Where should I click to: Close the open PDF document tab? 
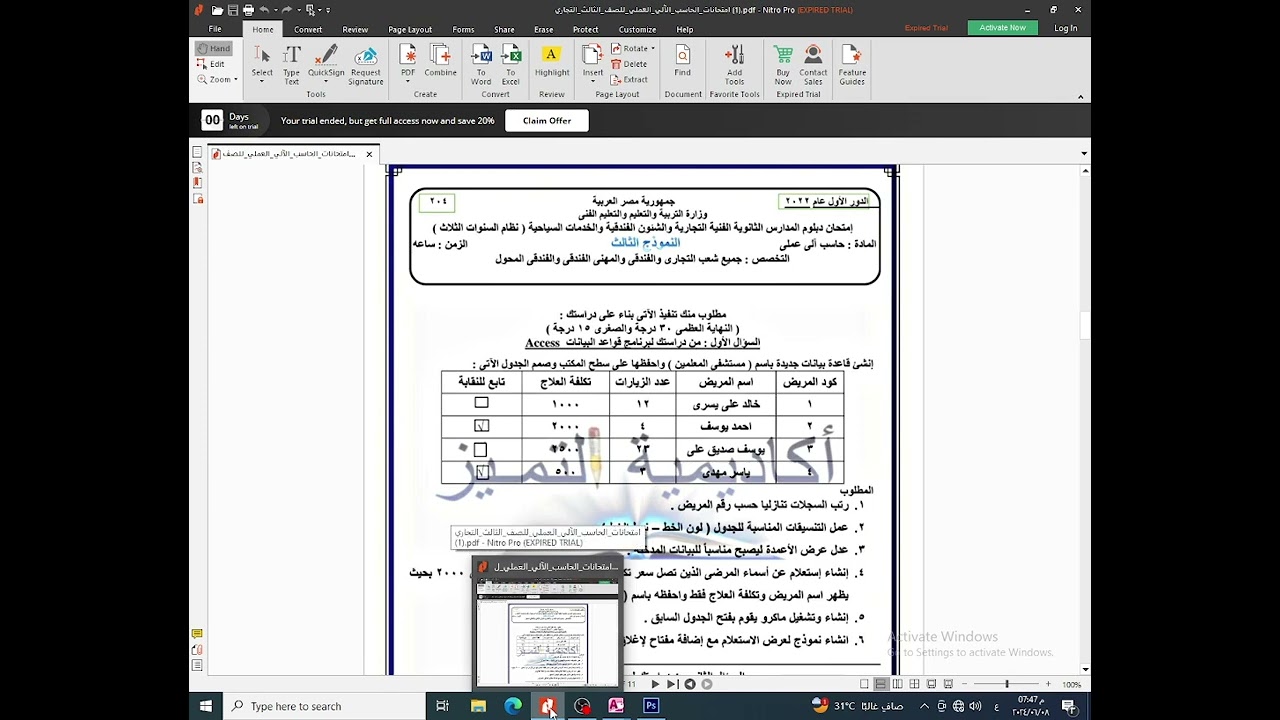(x=369, y=154)
